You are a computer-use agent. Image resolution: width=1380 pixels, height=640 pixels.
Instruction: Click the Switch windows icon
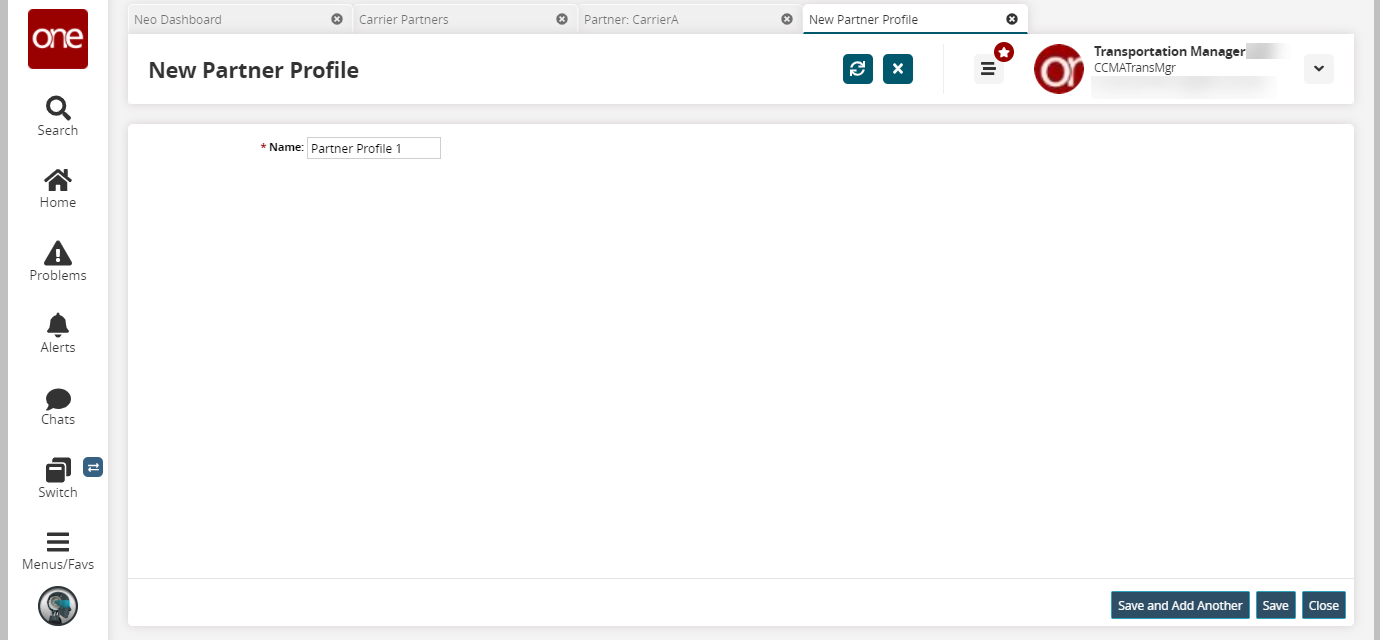click(58, 470)
